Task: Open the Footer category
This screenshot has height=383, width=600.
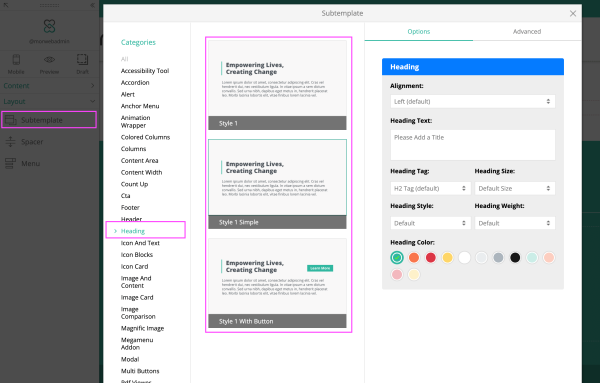Action: [x=130, y=207]
